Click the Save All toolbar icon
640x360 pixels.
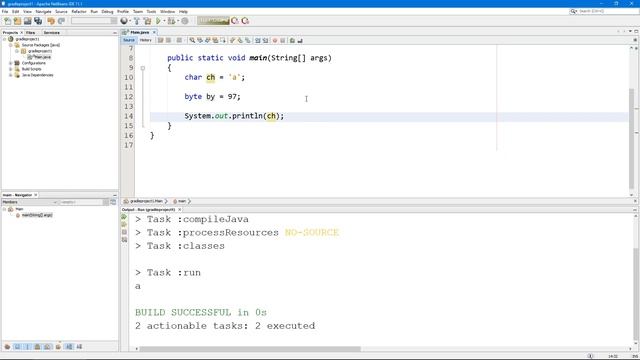[x=38, y=21]
